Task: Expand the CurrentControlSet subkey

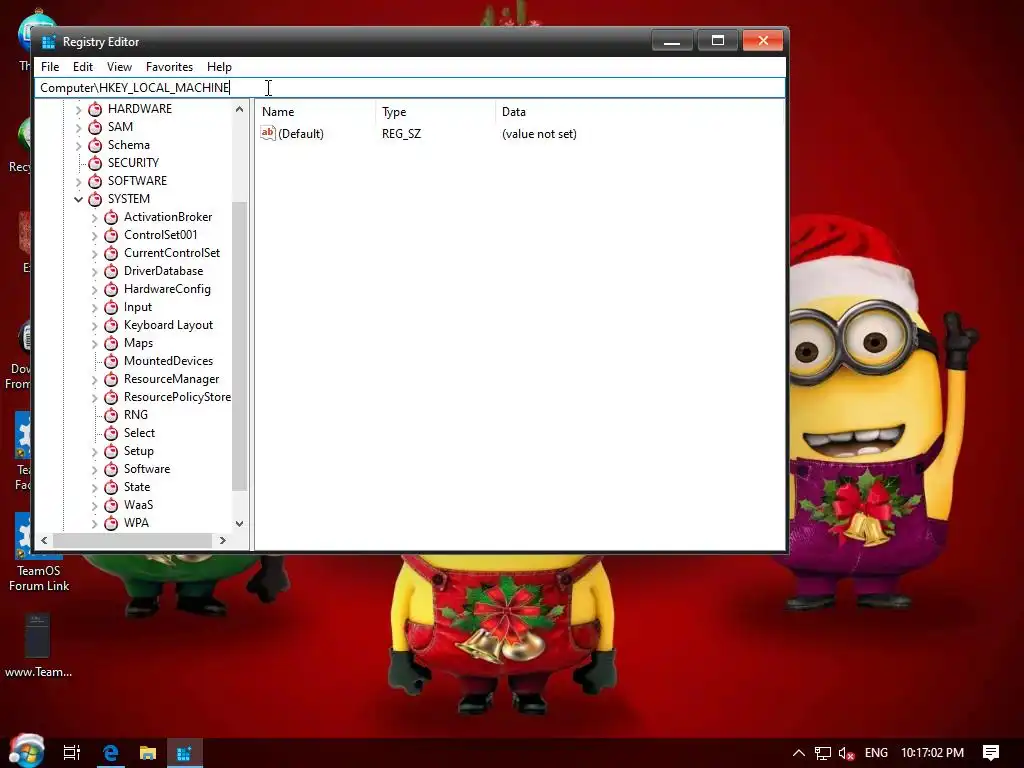Action: pos(95,253)
